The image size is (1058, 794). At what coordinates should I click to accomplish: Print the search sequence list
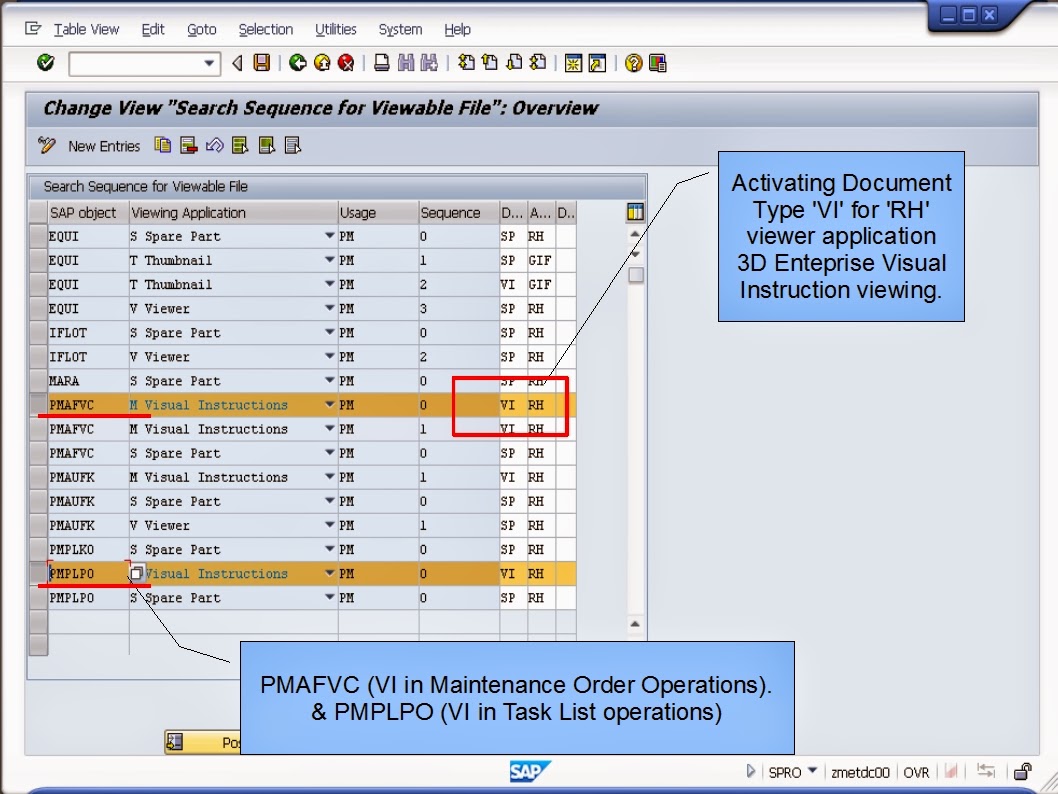[381, 63]
